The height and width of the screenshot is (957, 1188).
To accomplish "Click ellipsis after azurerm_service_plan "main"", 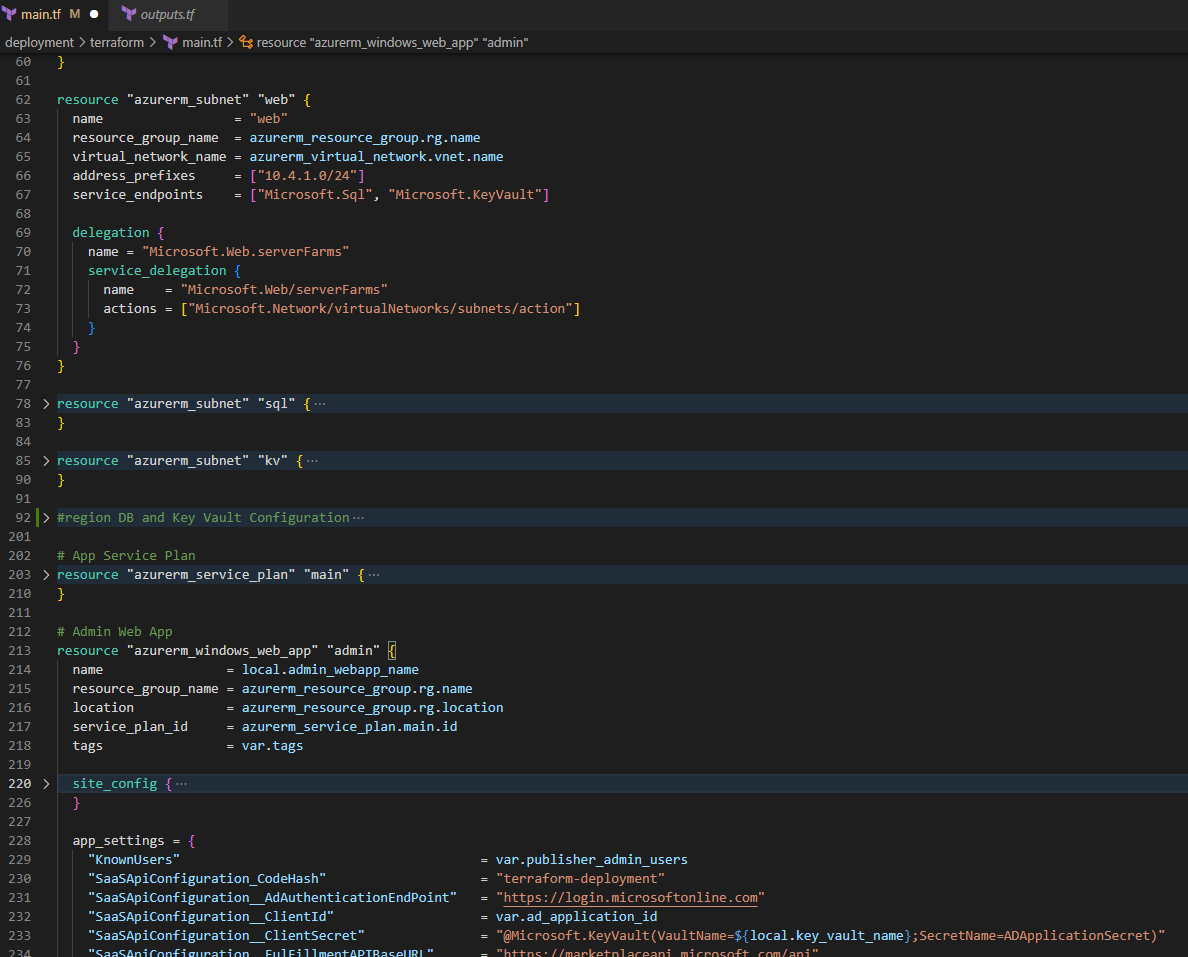I will click(374, 574).
